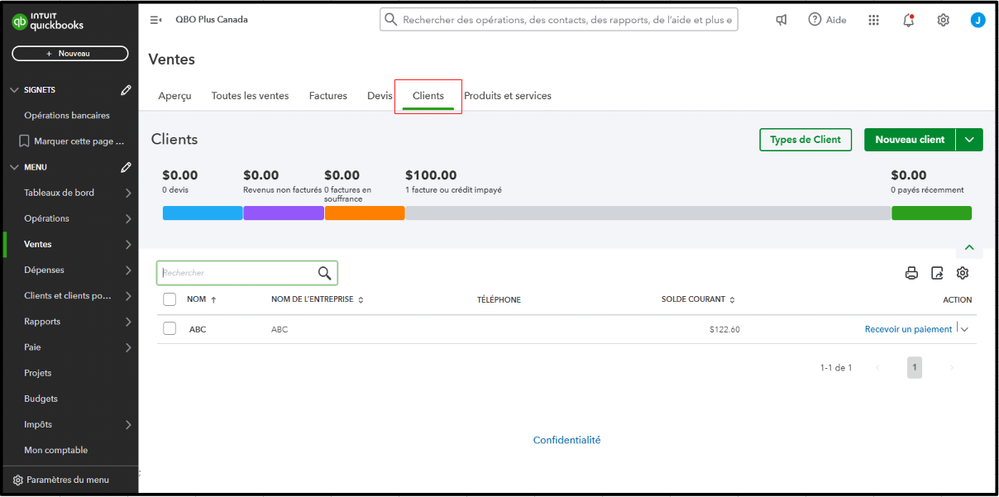Select all clients checkbox in header
Image resolution: width=999 pixels, height=497 pixels.
169,299
